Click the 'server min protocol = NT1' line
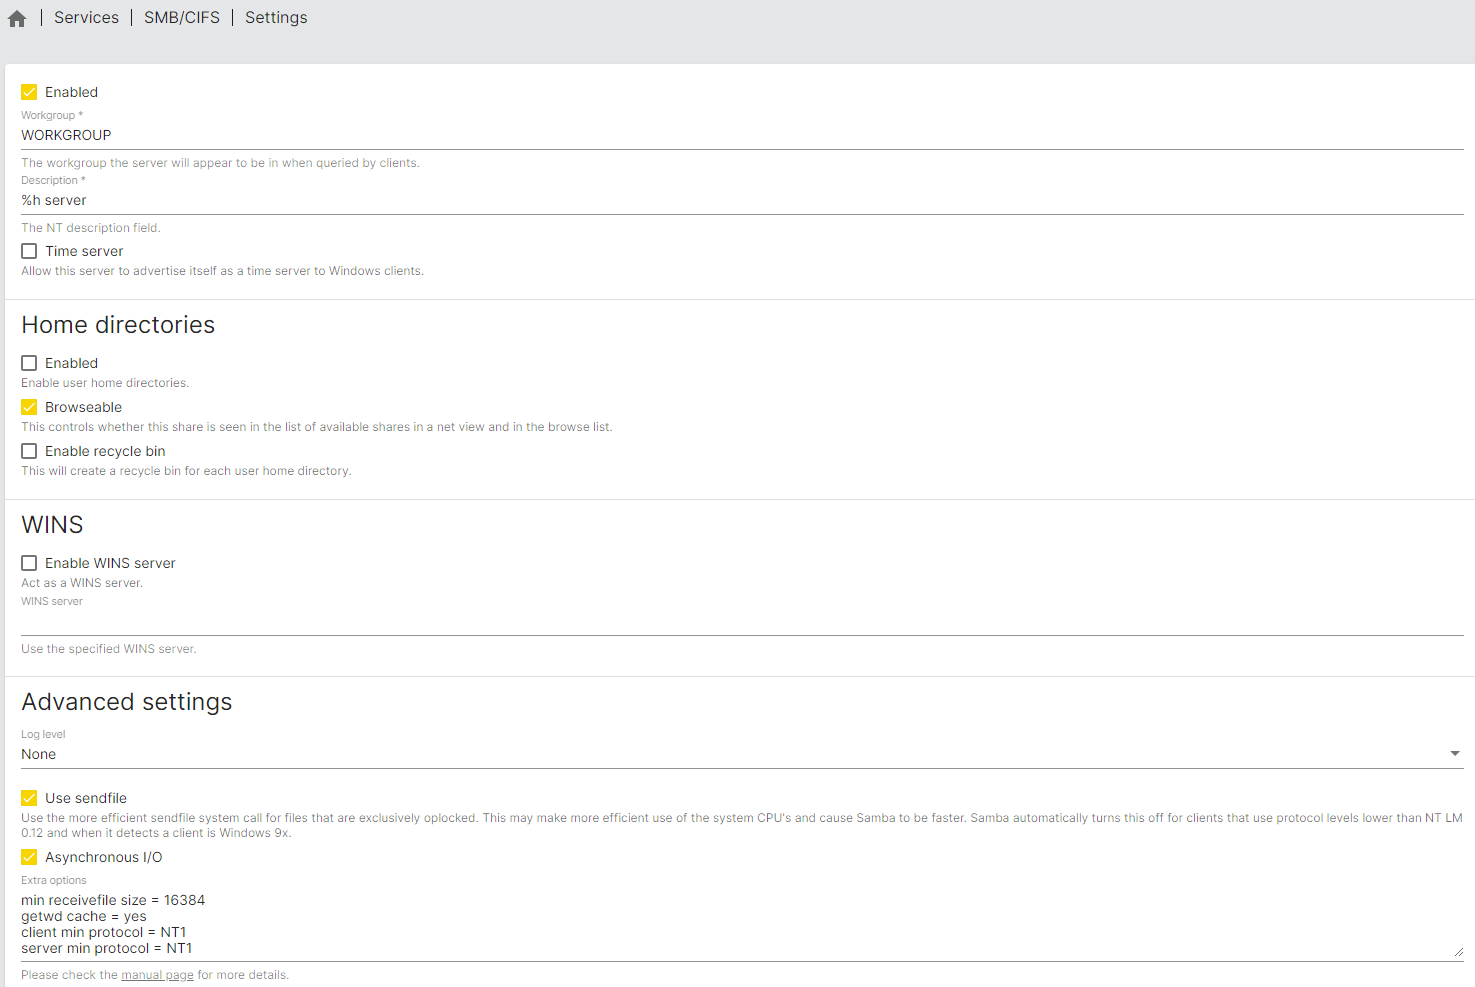Viewport: 1475px width, 987px height. point(106,948)
